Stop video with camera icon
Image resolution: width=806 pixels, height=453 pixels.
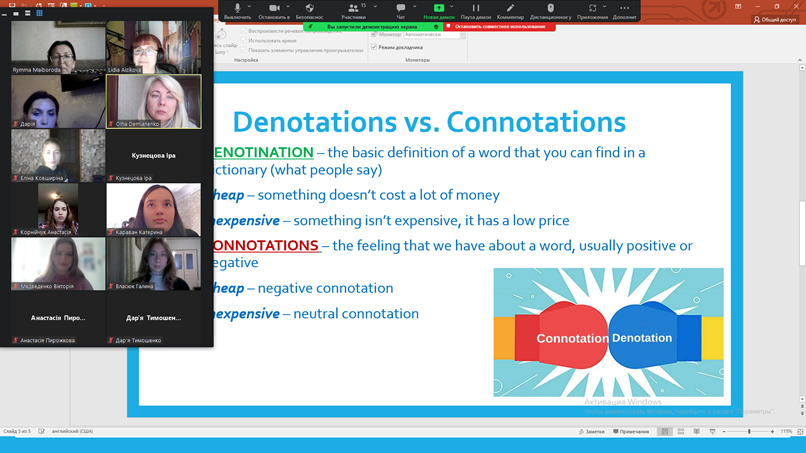coord(273,9)
